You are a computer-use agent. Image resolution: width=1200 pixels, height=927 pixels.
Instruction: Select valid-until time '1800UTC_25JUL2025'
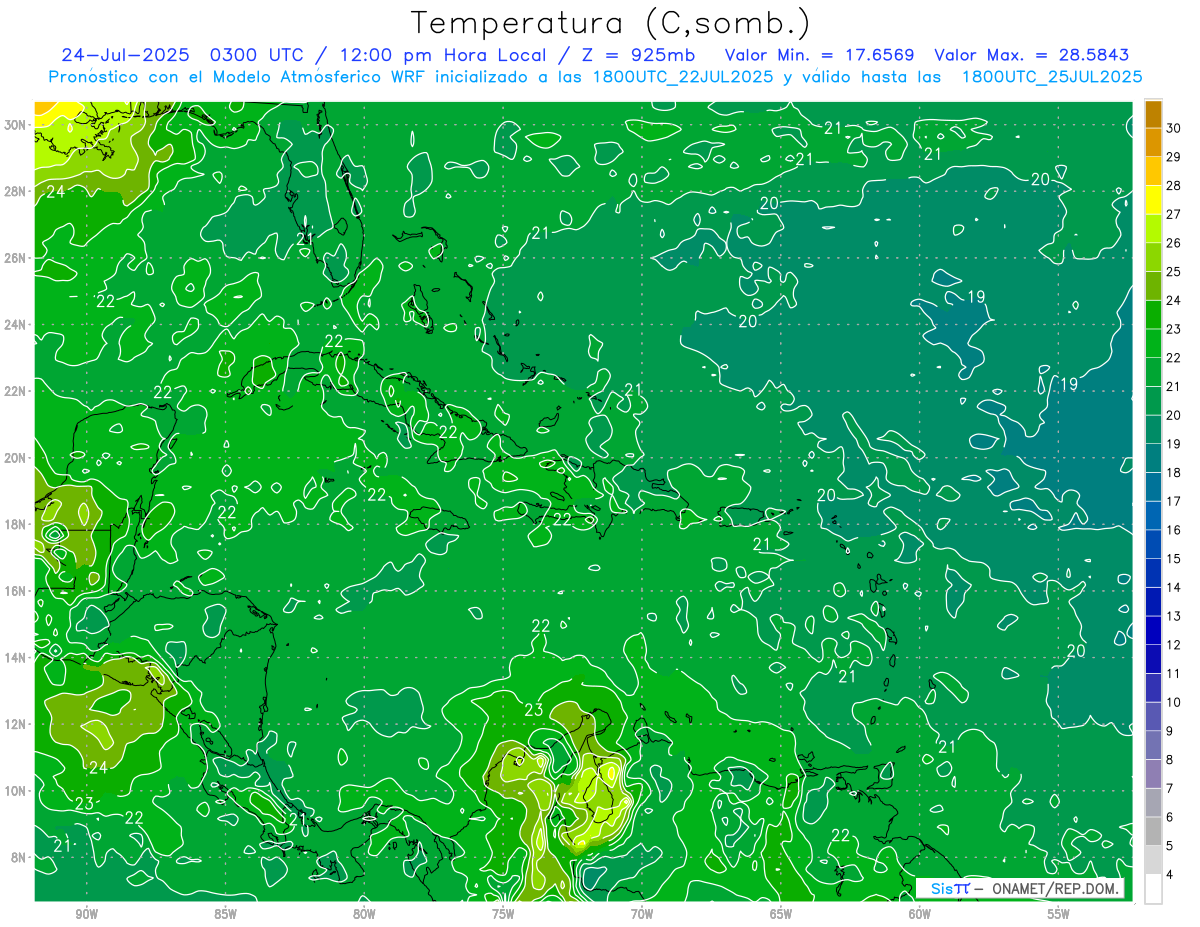(x=1052, y=77)
